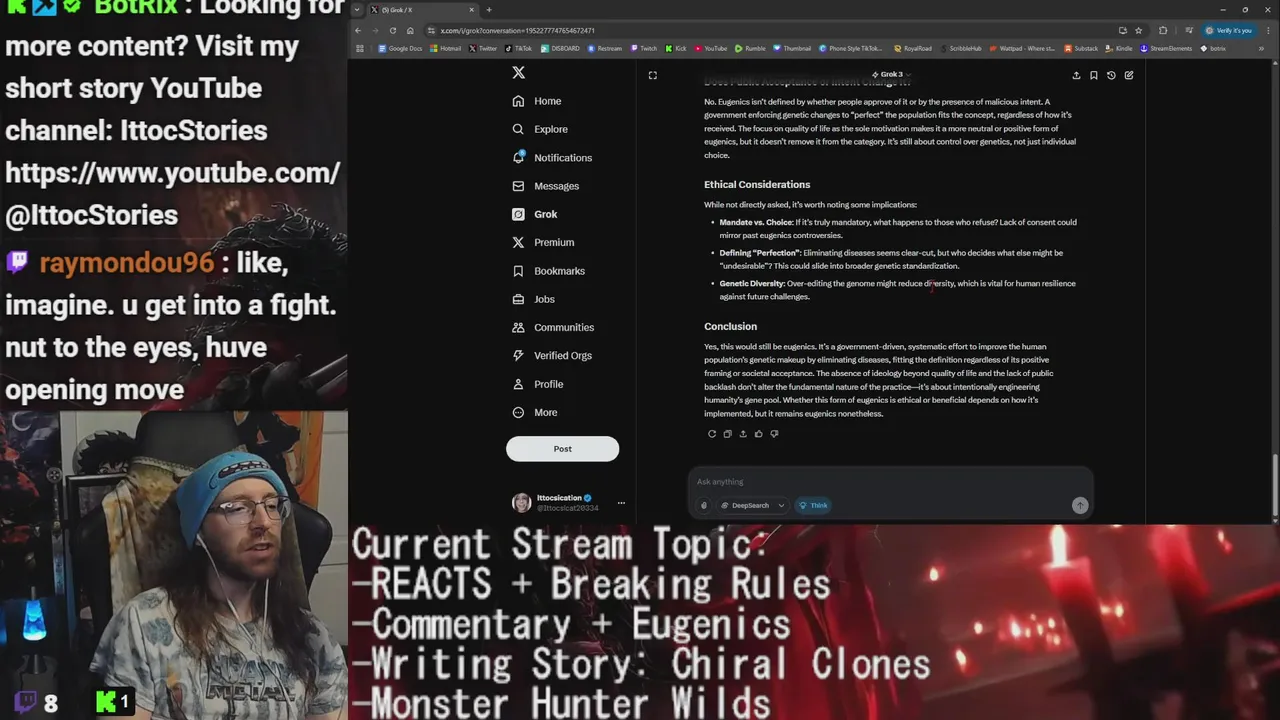Open Messages in the sidebar
Image resolution: width=1280 pixels, height=720 pixels.
(546, 186)
